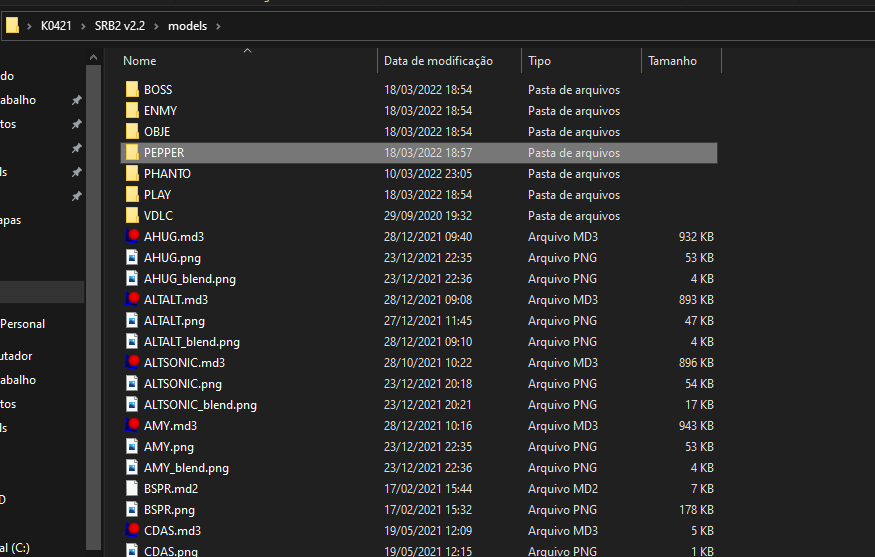Image resolution: width=875 pixels, height=557 pixels.
Task: Click the address bar folder icon
Action: 12,25
